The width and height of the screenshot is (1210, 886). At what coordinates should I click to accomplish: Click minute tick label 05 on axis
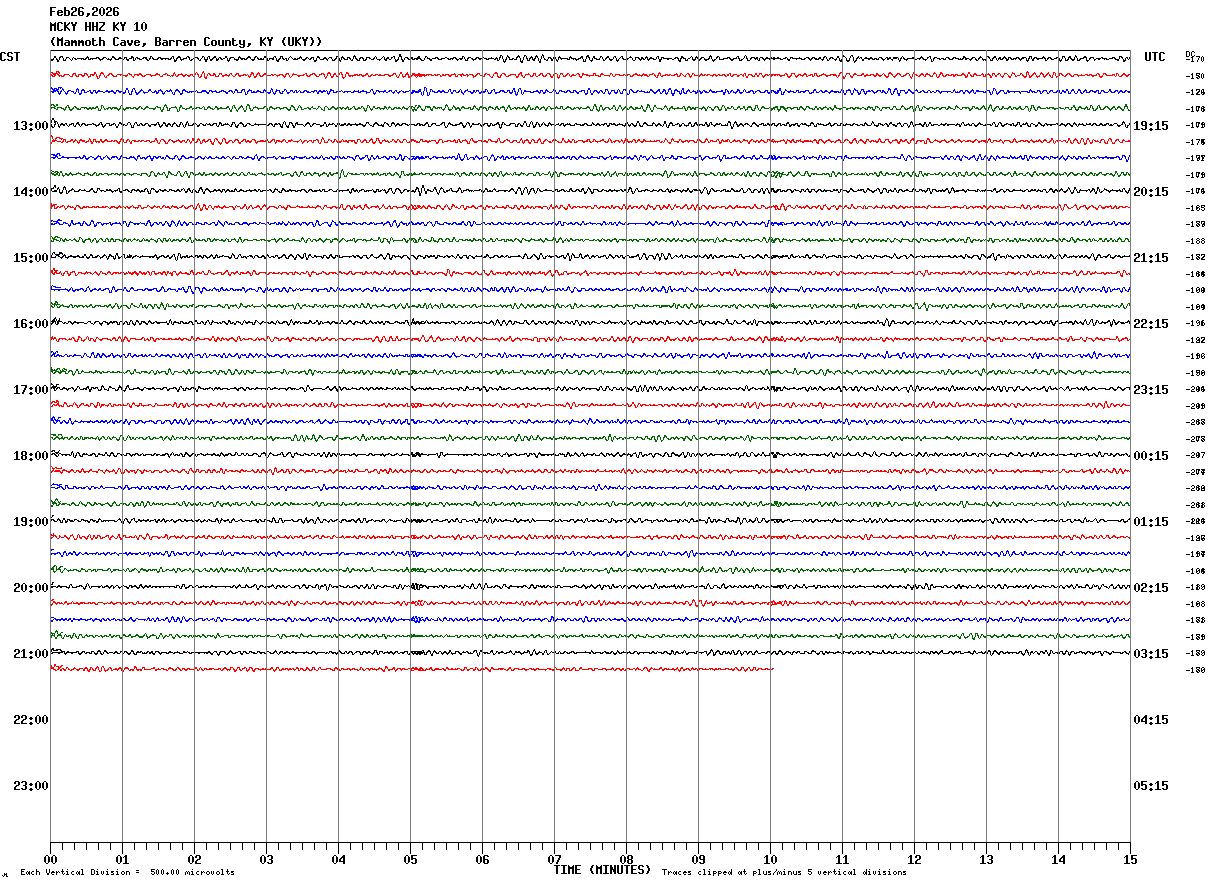[x=410, y=859]
